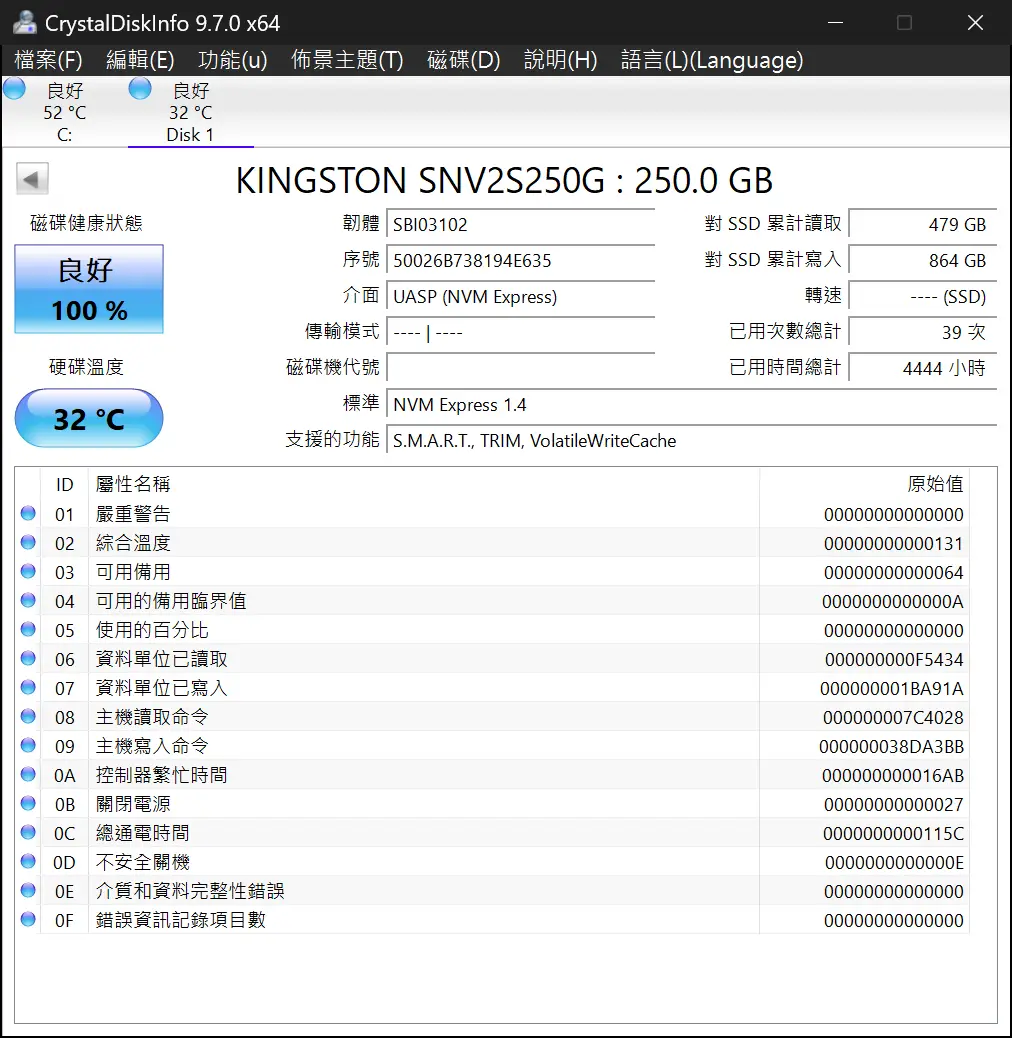The height and width of the screenshot is (1038, 1012).
Task: Click the features field S.M.A.R.T., TRIM, VolatileWriteCache
Action: coord(692,440)
